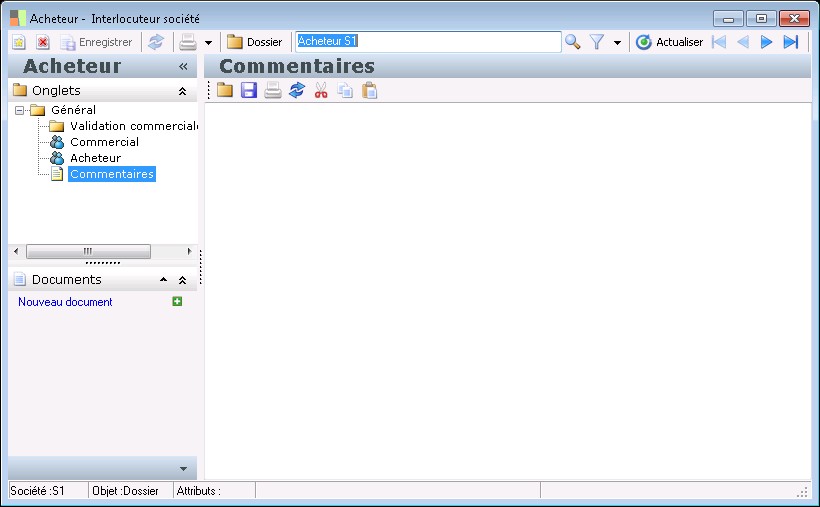Click the new record icon in top toolbar
The width and height of the screenshot is (820, 507).
click(x=19, y=42)
